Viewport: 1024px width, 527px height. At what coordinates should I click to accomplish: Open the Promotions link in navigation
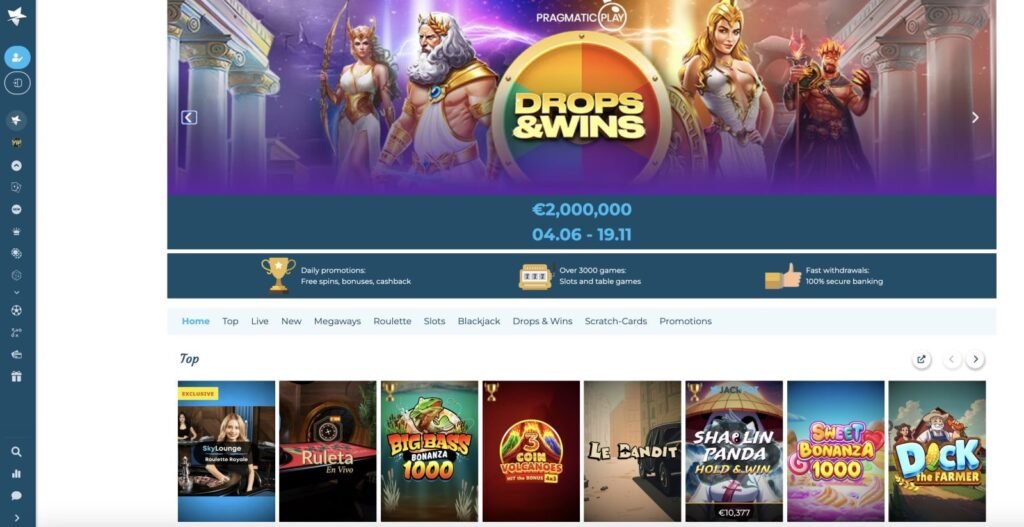pyautogui.click(x=685, y=321)
